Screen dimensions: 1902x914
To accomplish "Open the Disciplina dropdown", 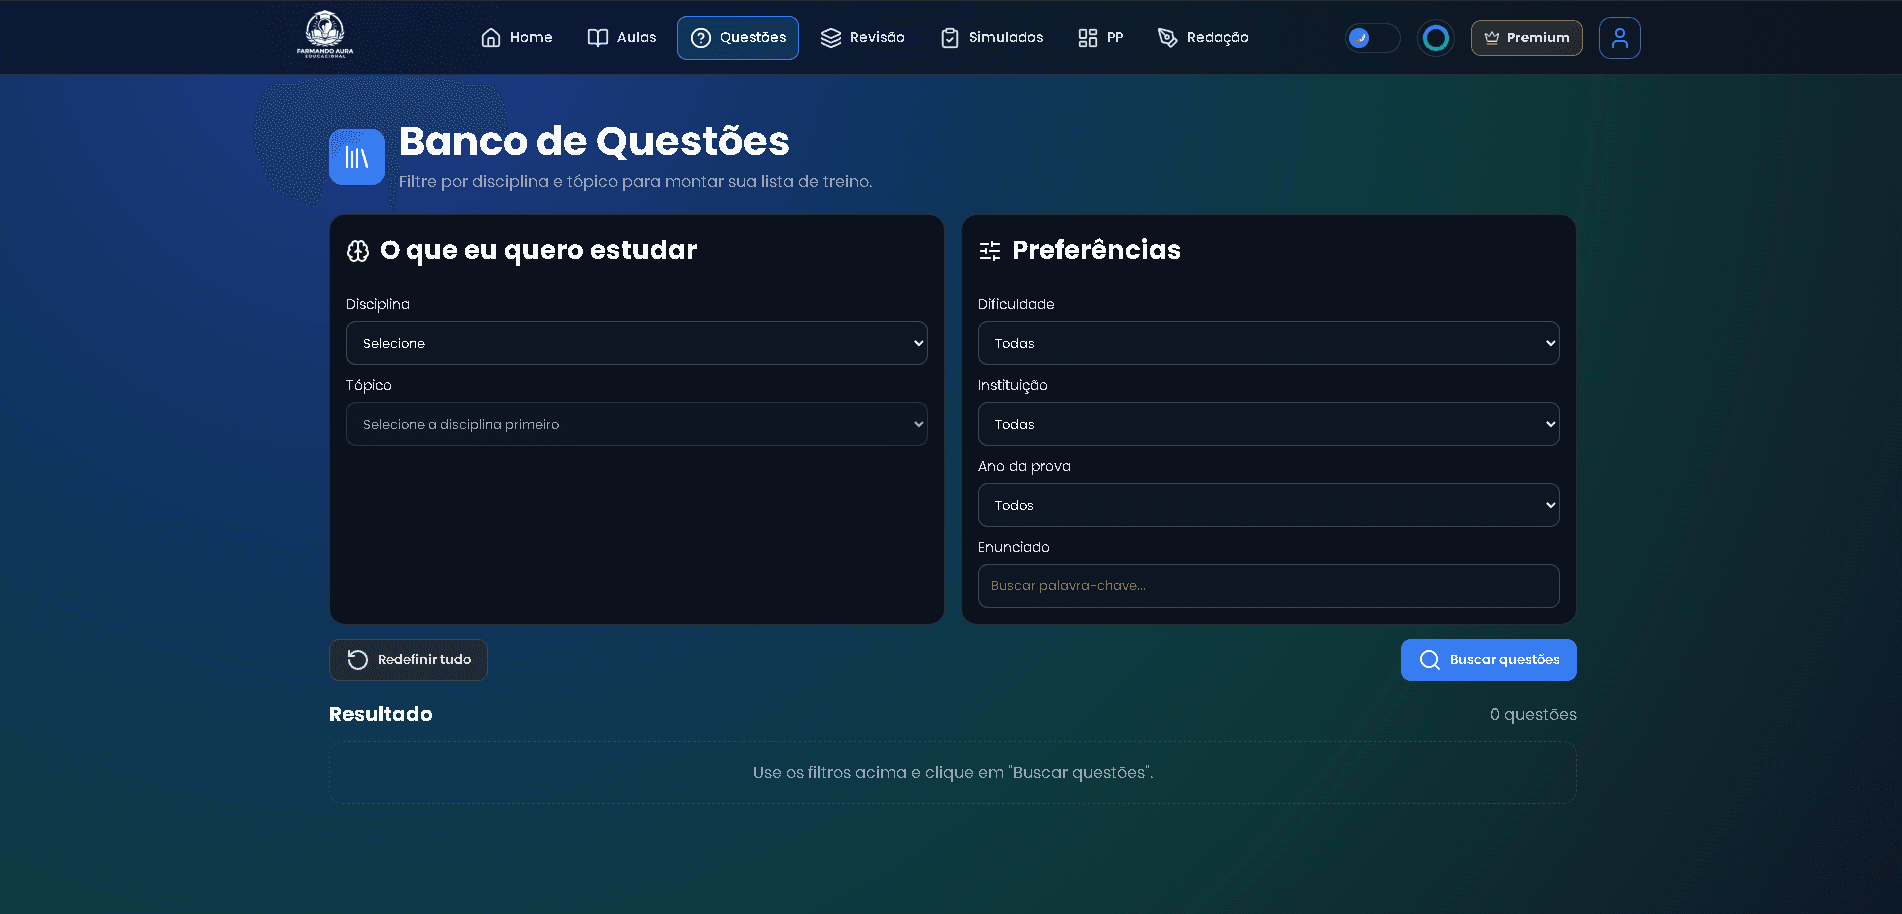I will click(636, 343).
